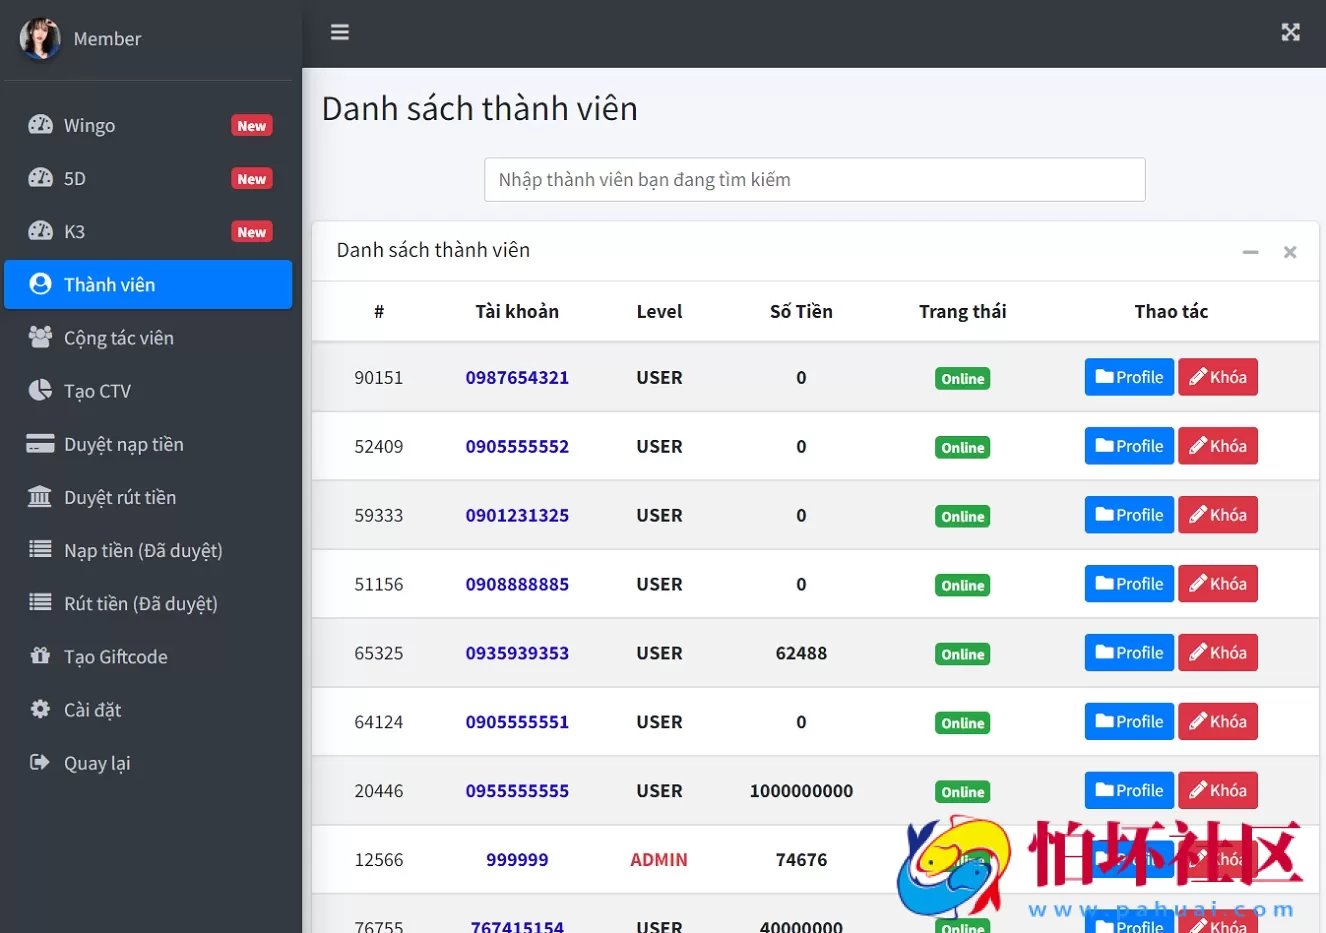
Task: Select the Tạo Giftcode gift icon
Action: [x=40, y=656]
